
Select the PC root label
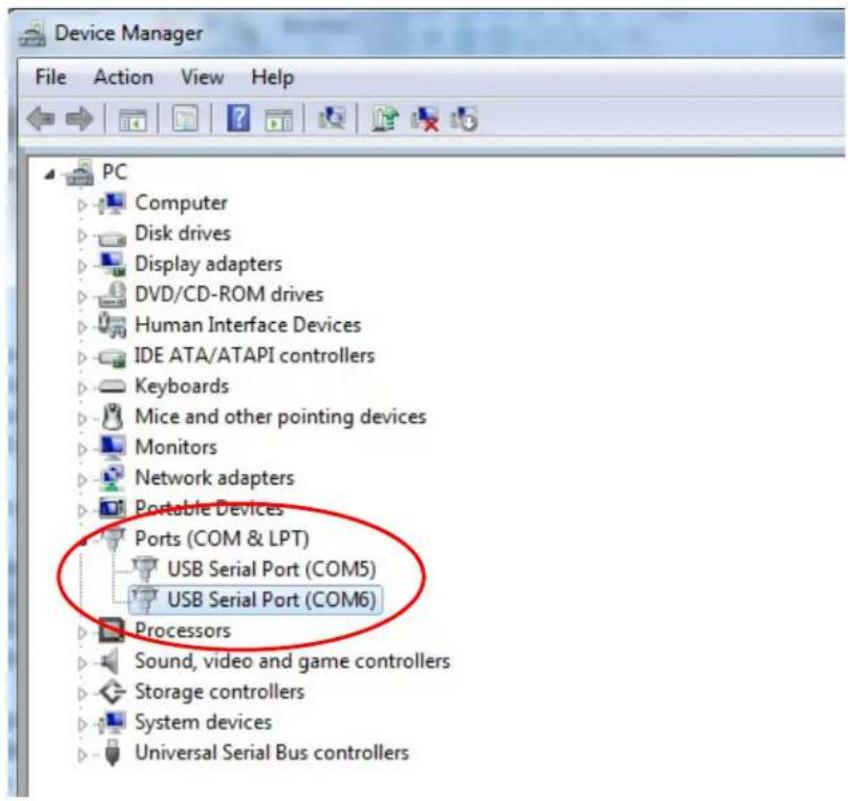point(115,172)
